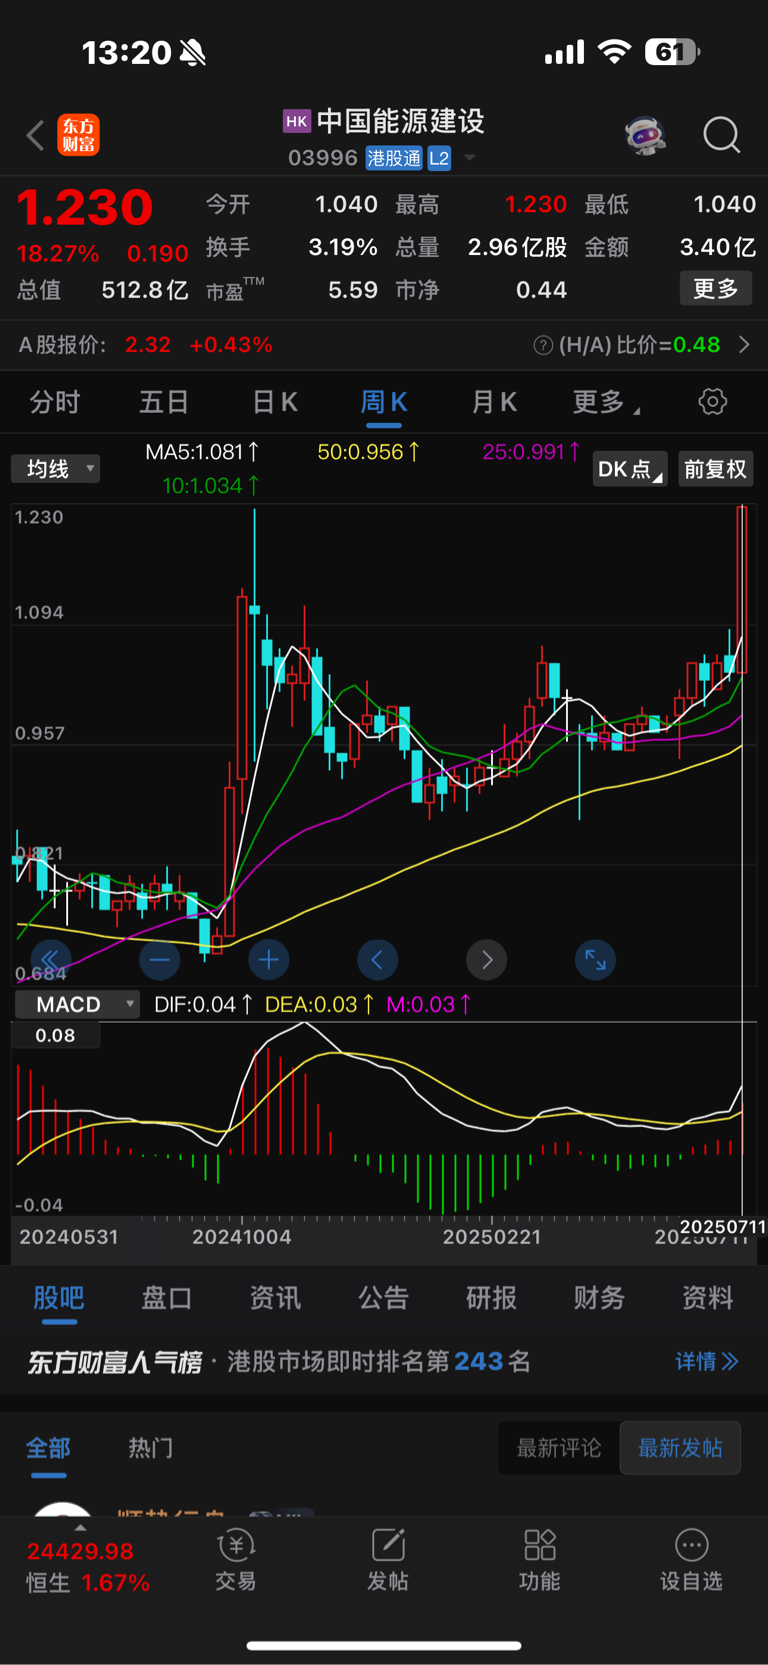Open the 公告 tab
768x1665 pixels.
[x=384, y=1298]
